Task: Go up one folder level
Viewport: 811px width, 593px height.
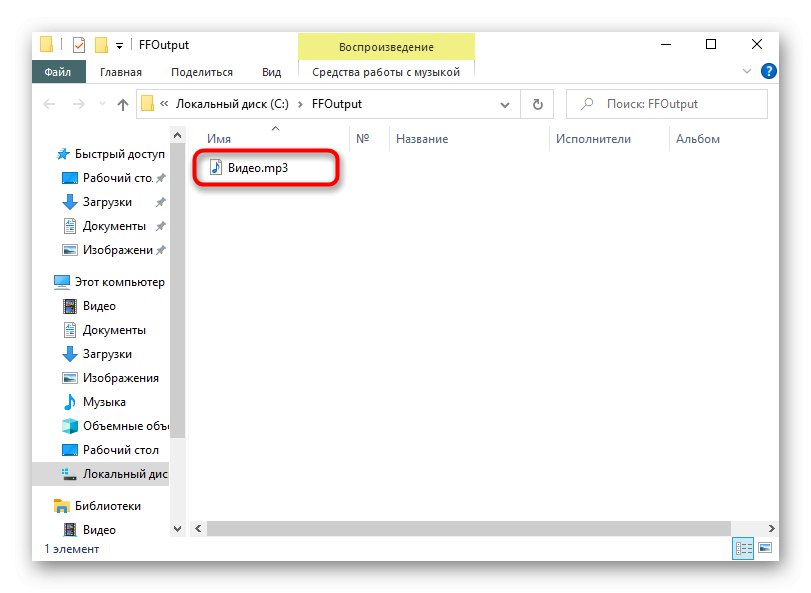Action: (123, 105)
